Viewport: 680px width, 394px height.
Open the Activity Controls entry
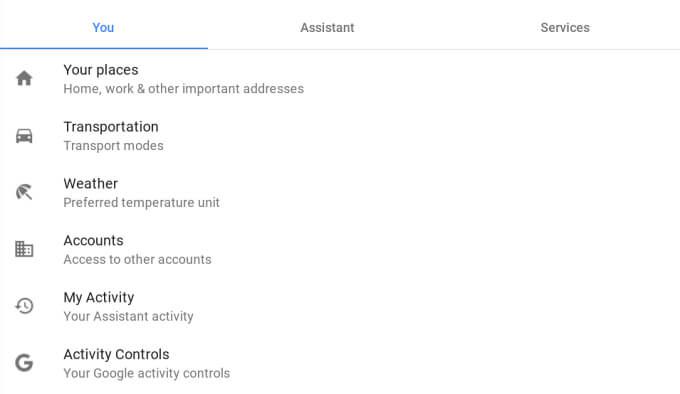[x=340, y=363]
